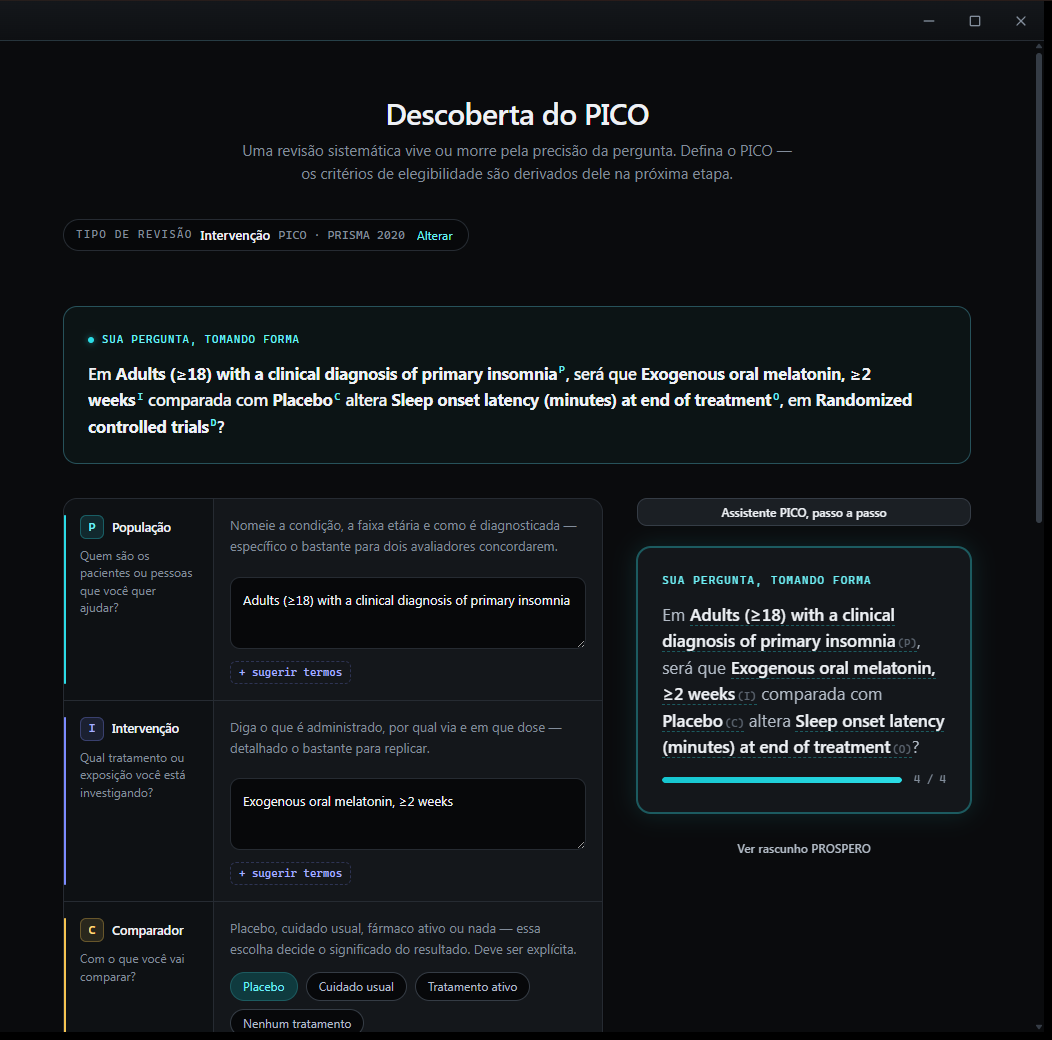Click the Alterar review type link

tap(435, 236)
